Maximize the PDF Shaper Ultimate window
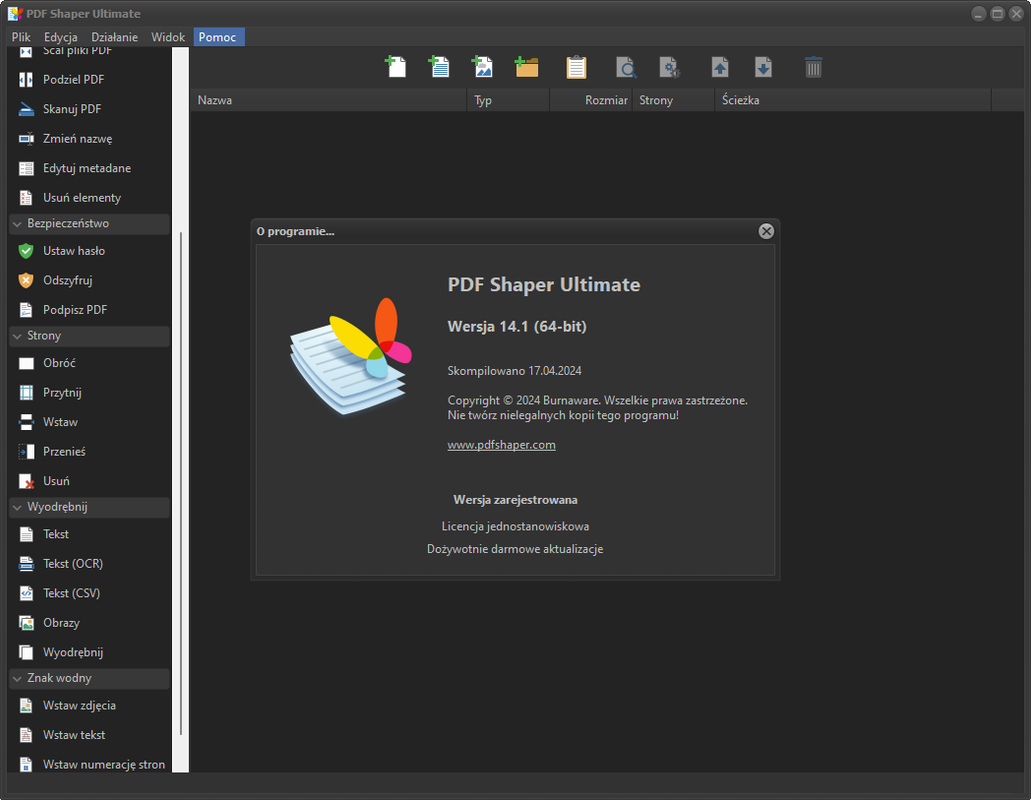 pyautogui.click(x=997, y=14)
